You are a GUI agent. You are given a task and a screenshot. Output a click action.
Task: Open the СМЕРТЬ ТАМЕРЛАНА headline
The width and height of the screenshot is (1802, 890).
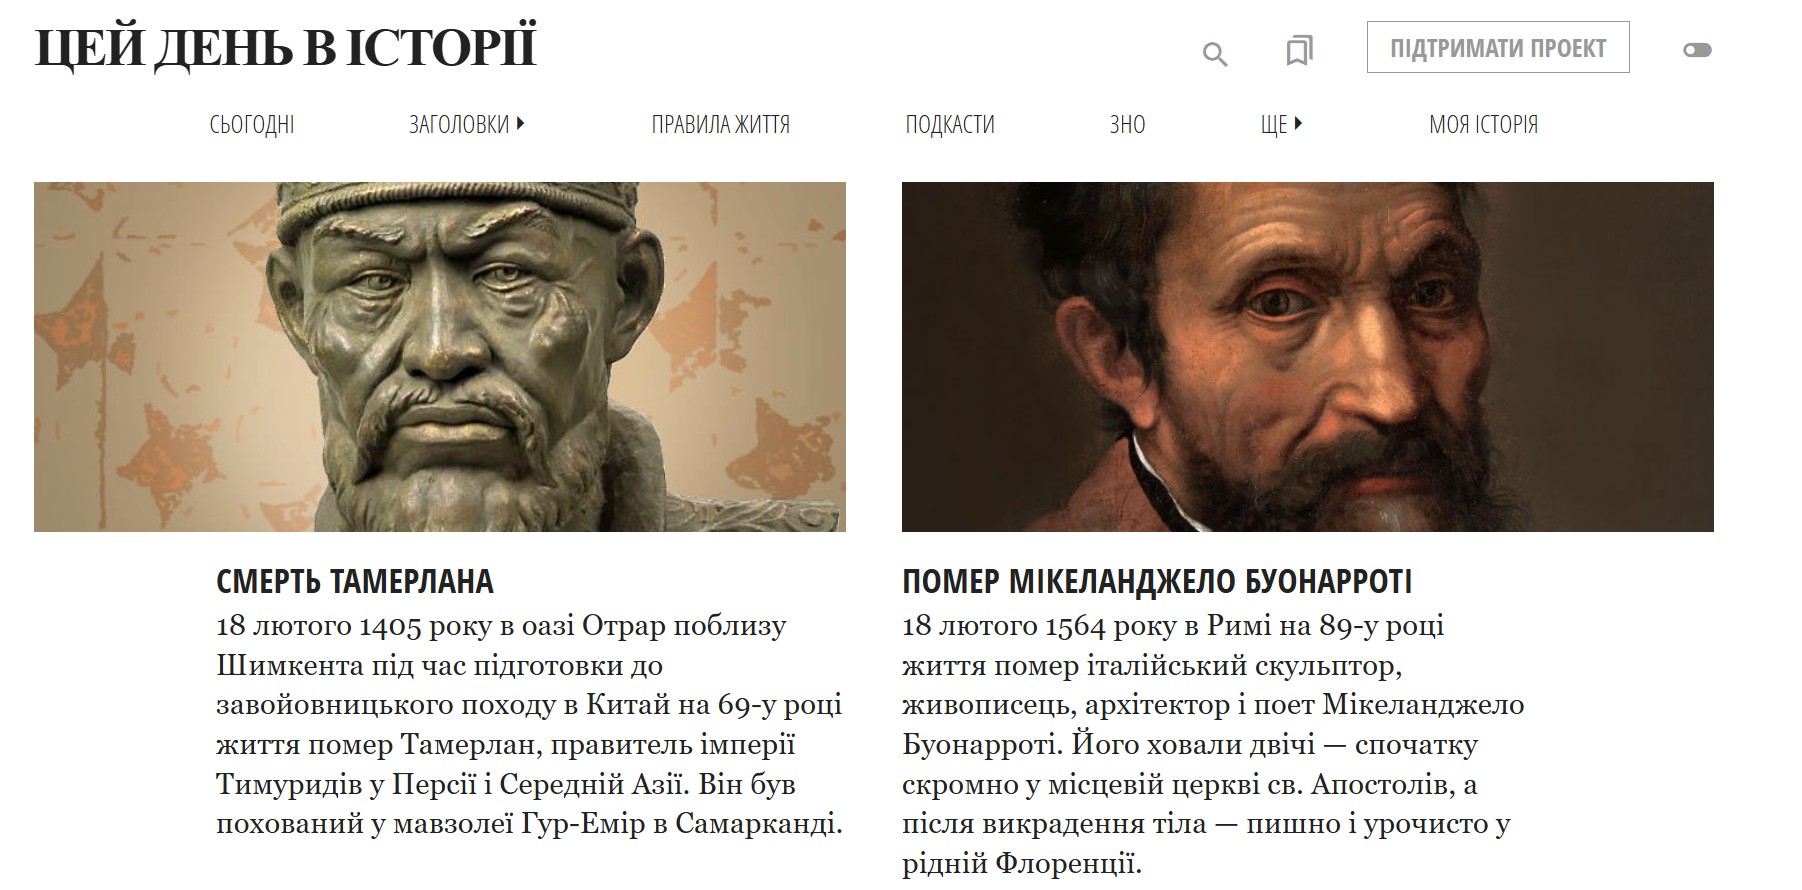[355, 581]
